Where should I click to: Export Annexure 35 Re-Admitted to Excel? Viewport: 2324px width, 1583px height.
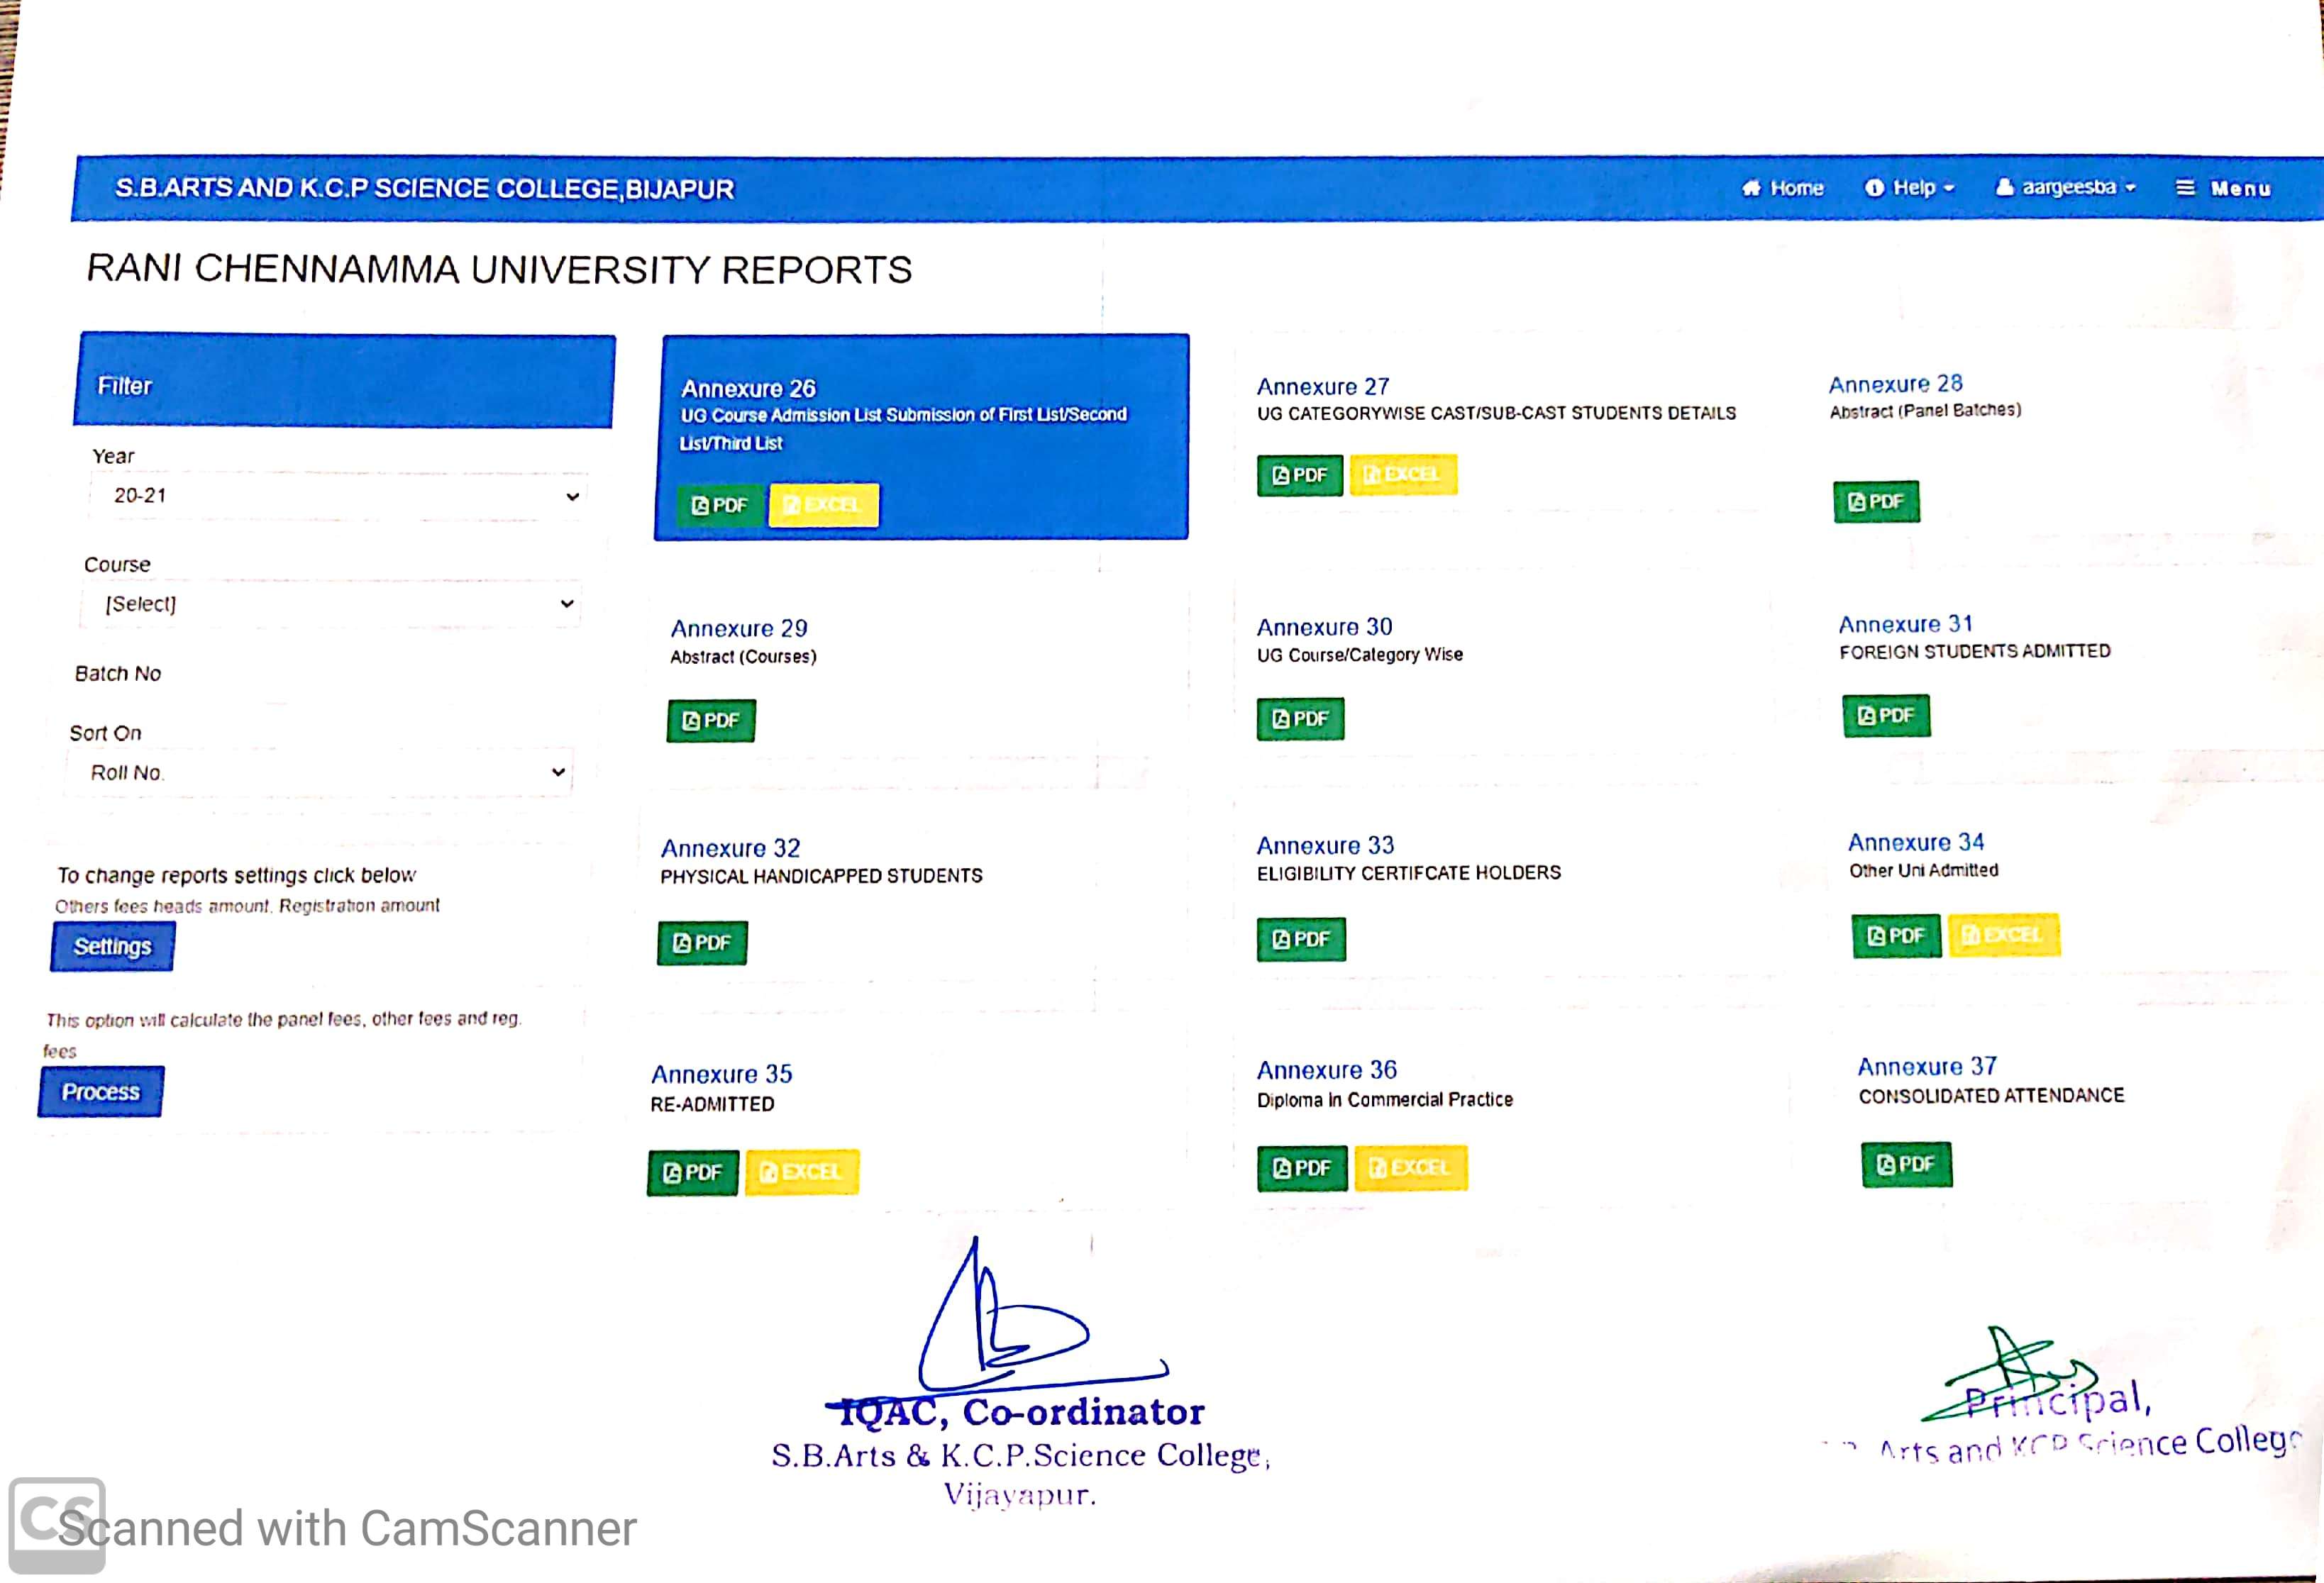801,1172
